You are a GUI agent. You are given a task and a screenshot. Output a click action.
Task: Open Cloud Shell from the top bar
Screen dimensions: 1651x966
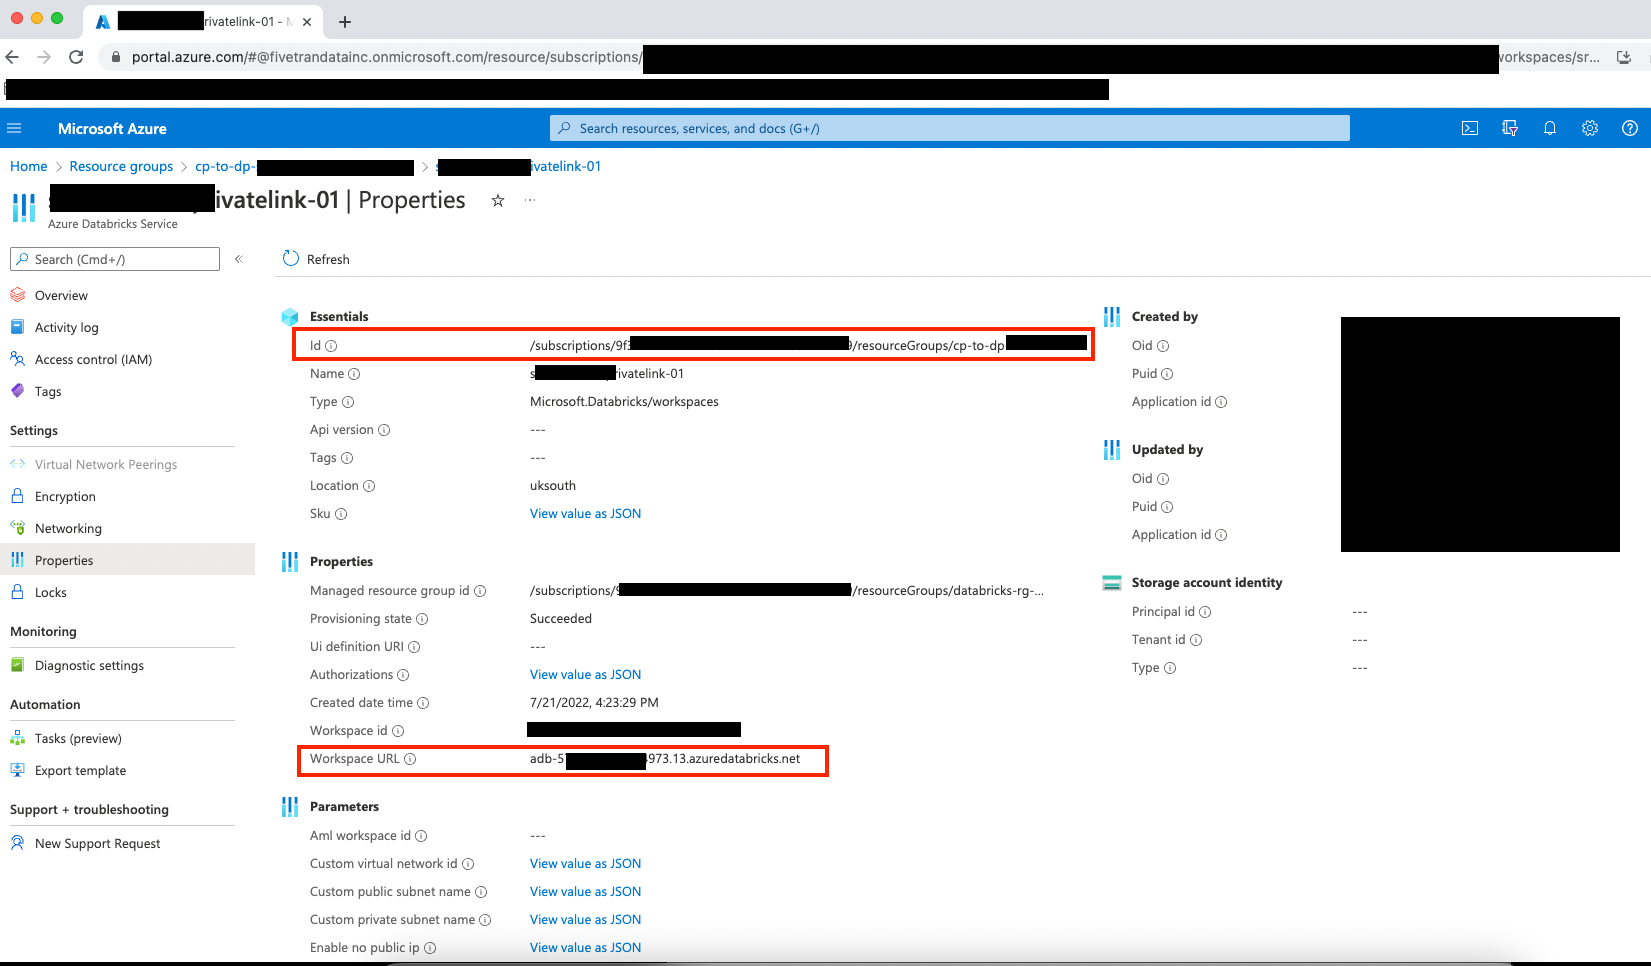[x=1470, y=128]
